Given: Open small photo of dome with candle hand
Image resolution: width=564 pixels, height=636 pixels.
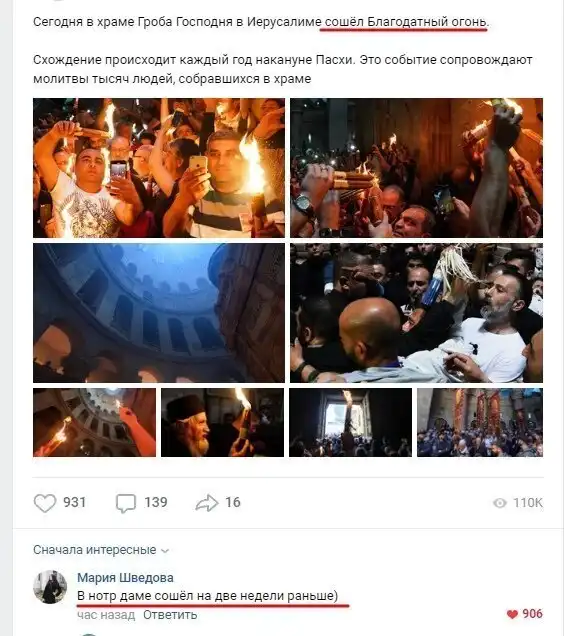Looking at the screenshot, I should tap(95, 422).
